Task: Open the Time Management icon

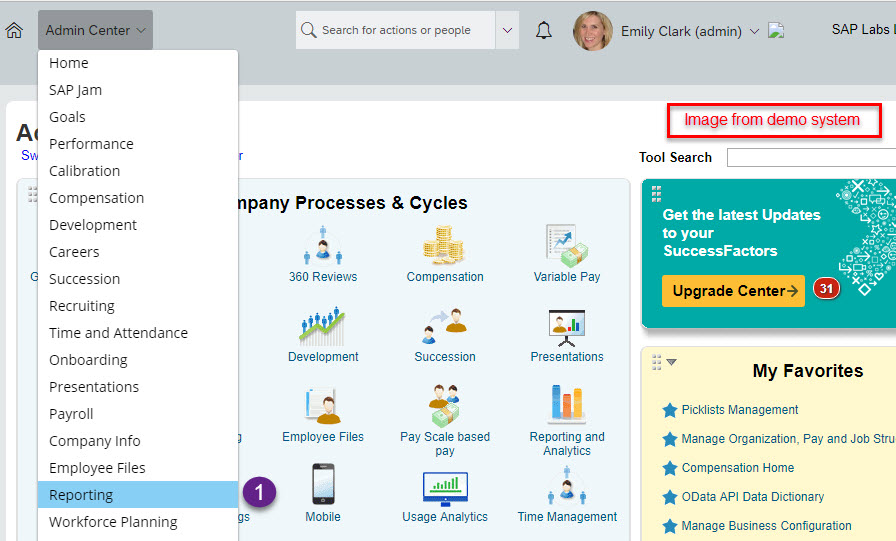Action: pyautogui.click(x=566, y=486)
